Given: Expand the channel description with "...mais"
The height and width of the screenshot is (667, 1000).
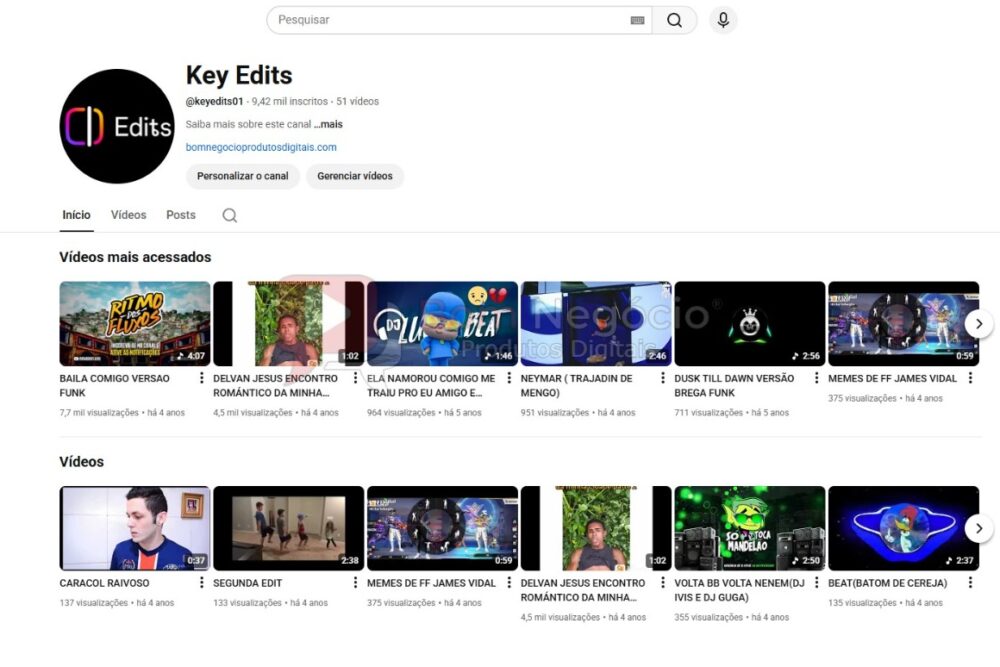Looking at the screenshot, I should point(330,124).
